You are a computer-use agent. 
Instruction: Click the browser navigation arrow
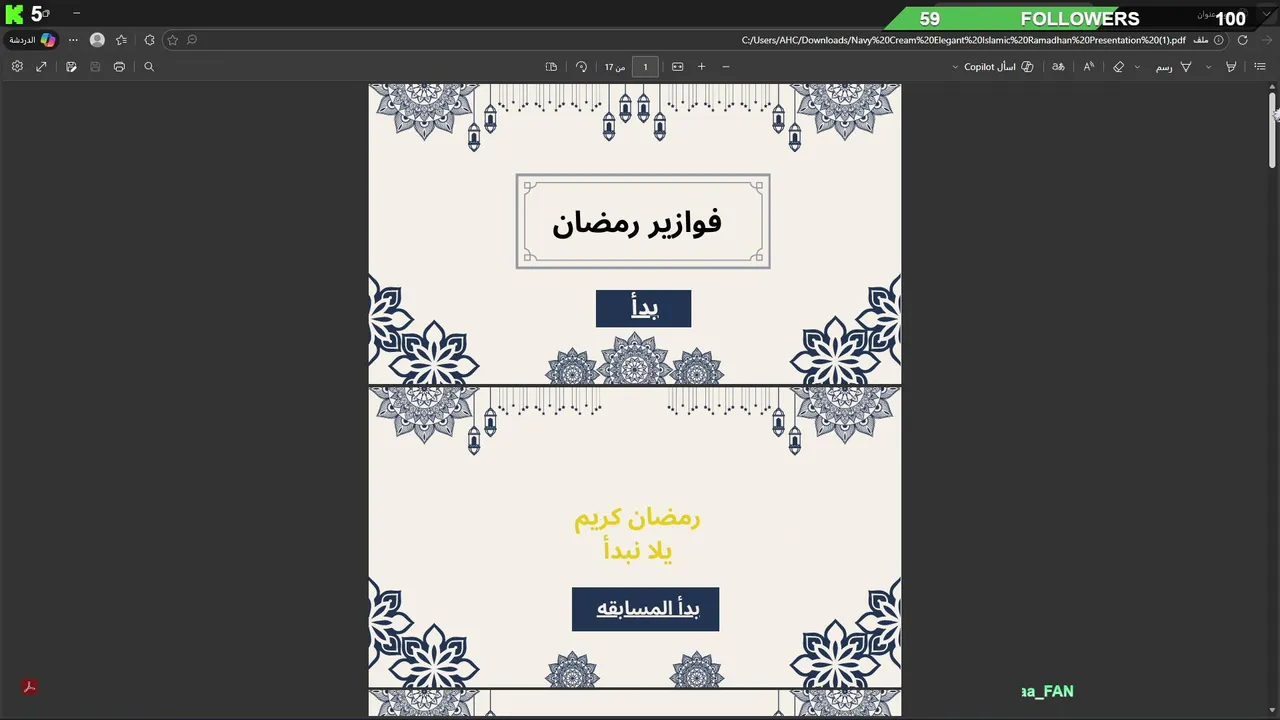(1265, 40)
